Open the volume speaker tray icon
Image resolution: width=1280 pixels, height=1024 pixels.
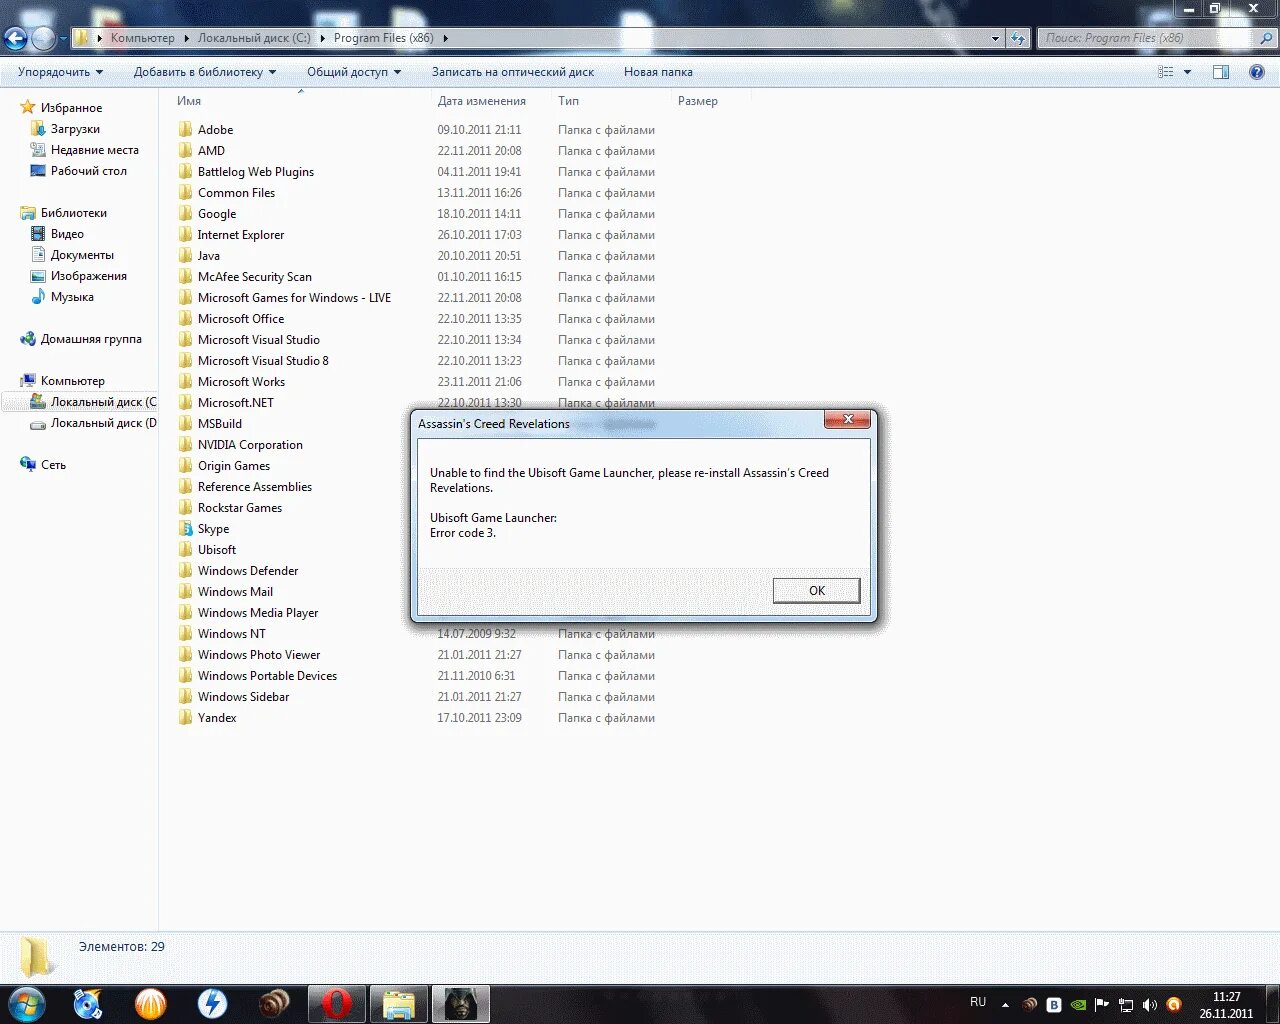[1150, 1004]
